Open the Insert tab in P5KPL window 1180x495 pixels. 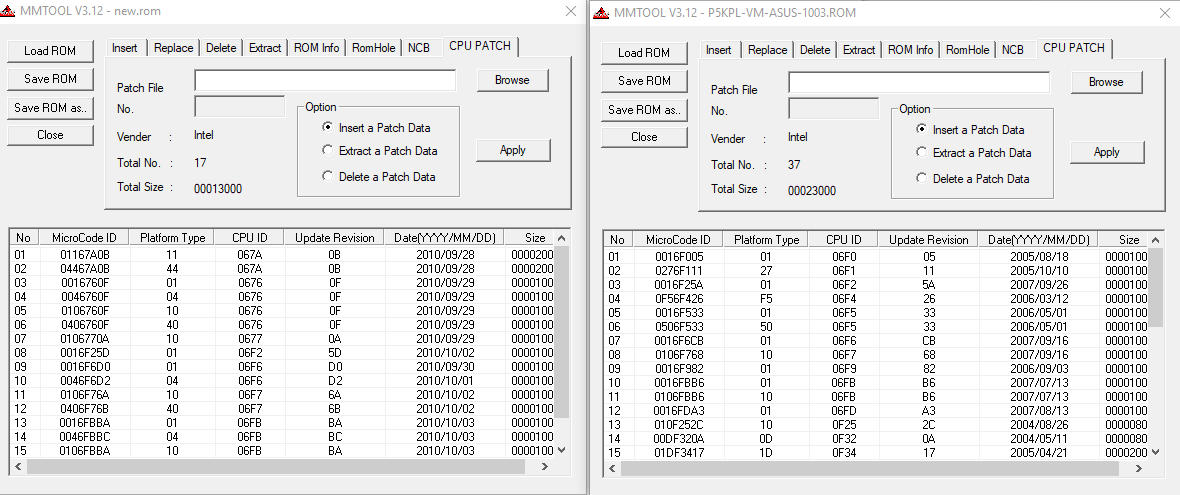(x=719, y=50)
